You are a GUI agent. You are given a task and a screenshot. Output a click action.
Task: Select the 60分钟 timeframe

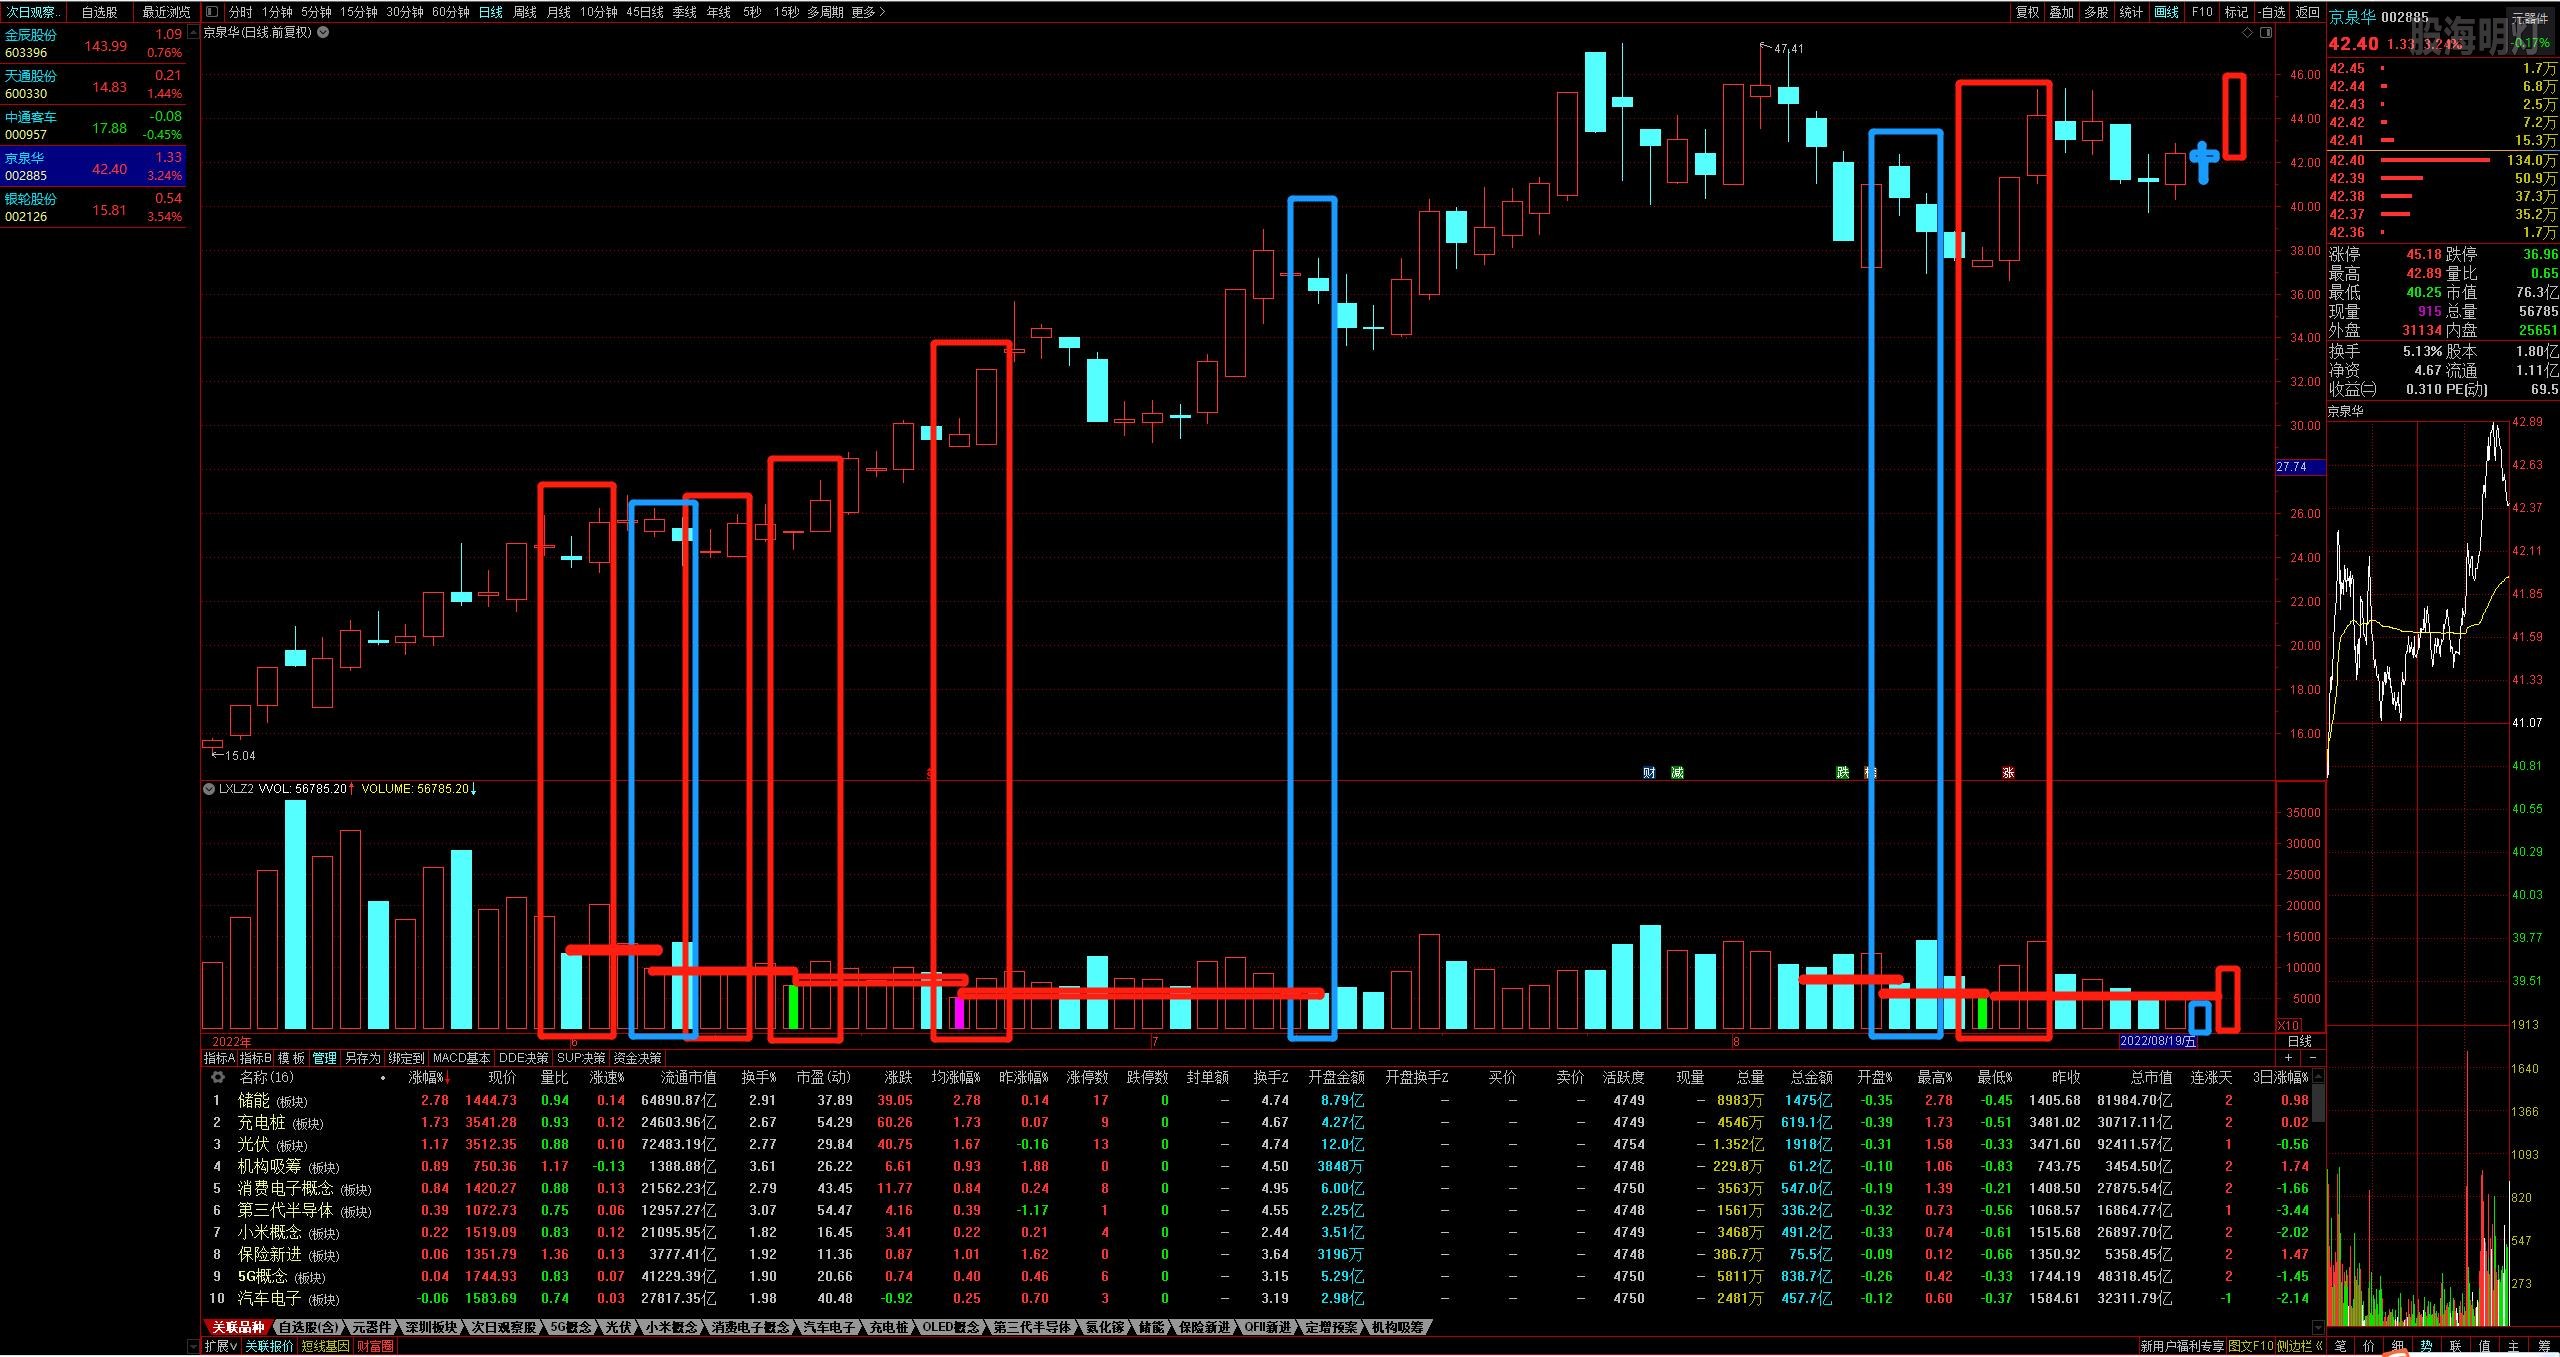[451, 12]
